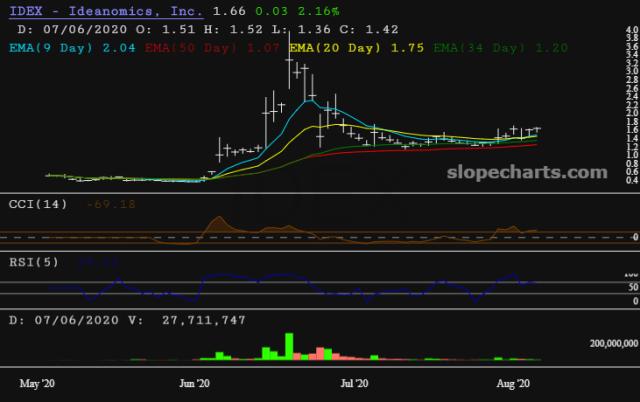Image resolution: width=640 pixels, height=402 pixels.
Task: Click the May '20 date axis label
Action: pyautogui.click(x=38, y=382)
